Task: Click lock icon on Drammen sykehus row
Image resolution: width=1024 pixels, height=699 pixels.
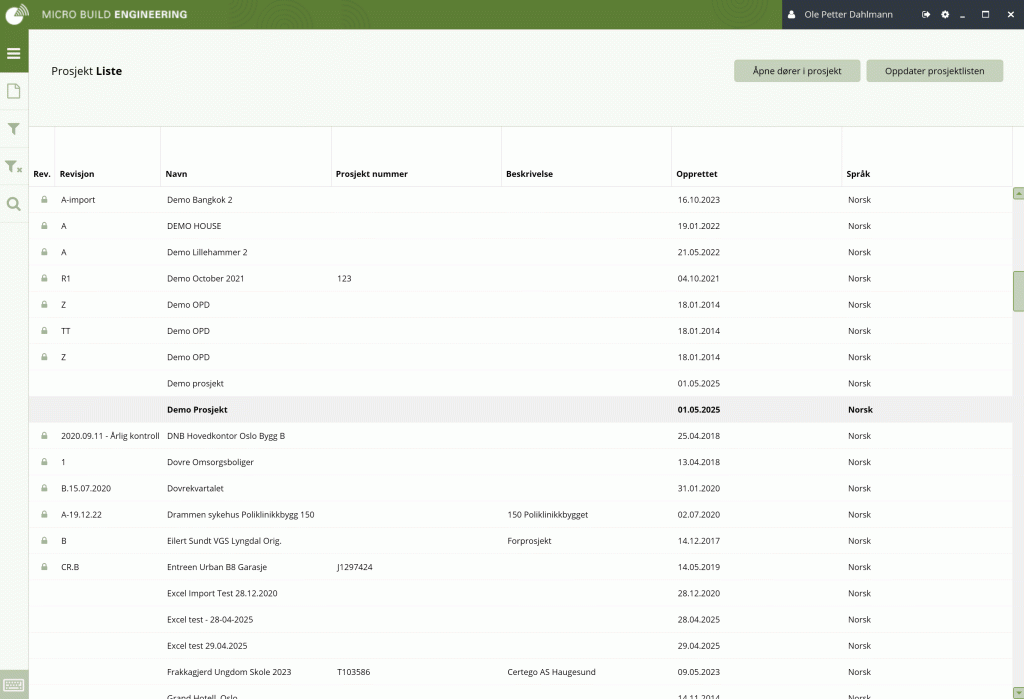Action: [x=44, y=514]
